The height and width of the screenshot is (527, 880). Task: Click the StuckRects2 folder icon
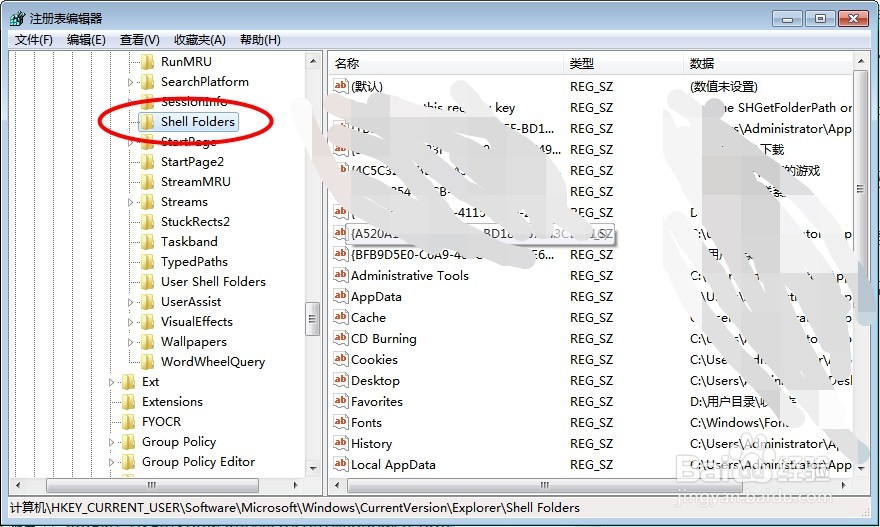tap(147, 222)
